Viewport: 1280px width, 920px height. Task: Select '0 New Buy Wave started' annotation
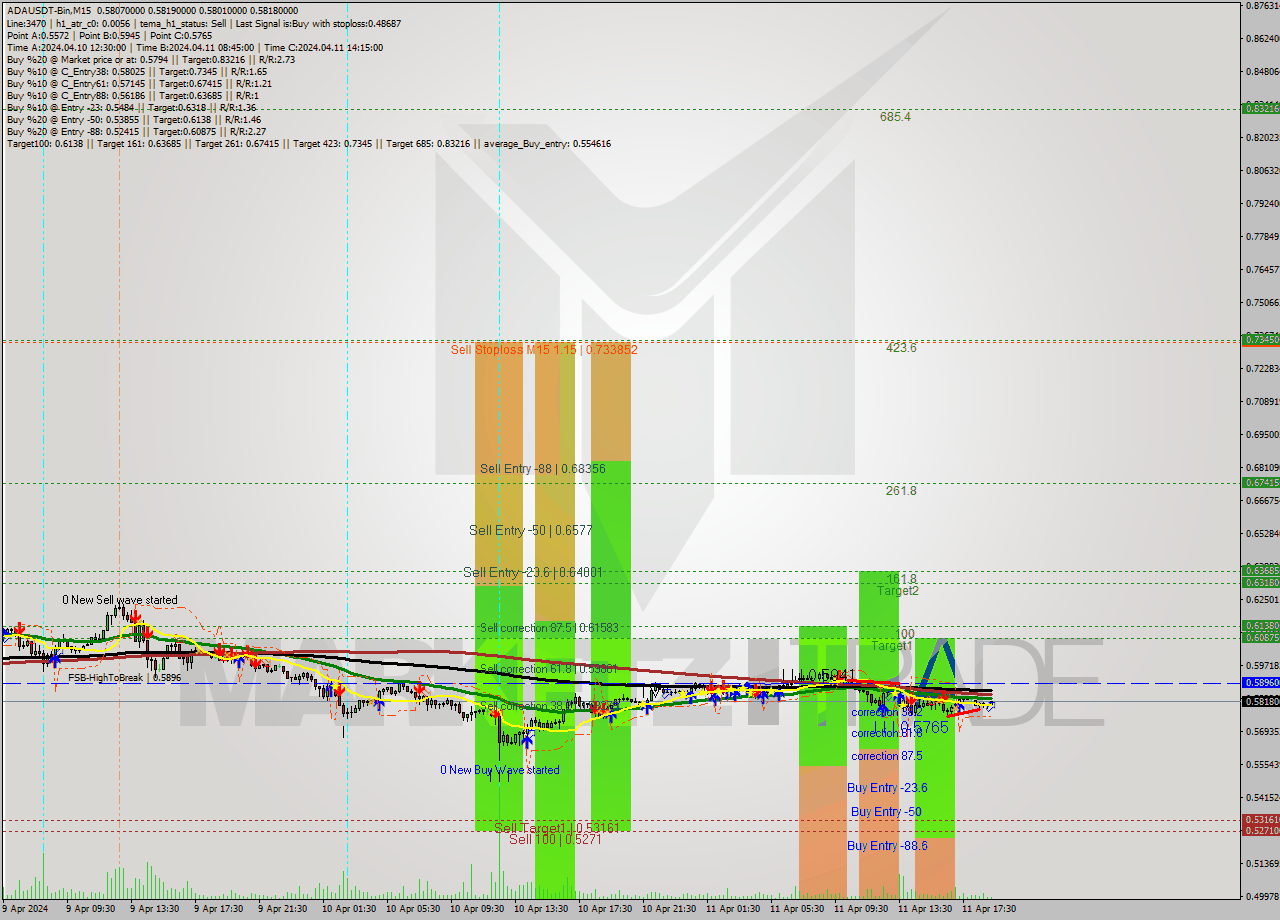pyautogui.click(x=500, y=770)
